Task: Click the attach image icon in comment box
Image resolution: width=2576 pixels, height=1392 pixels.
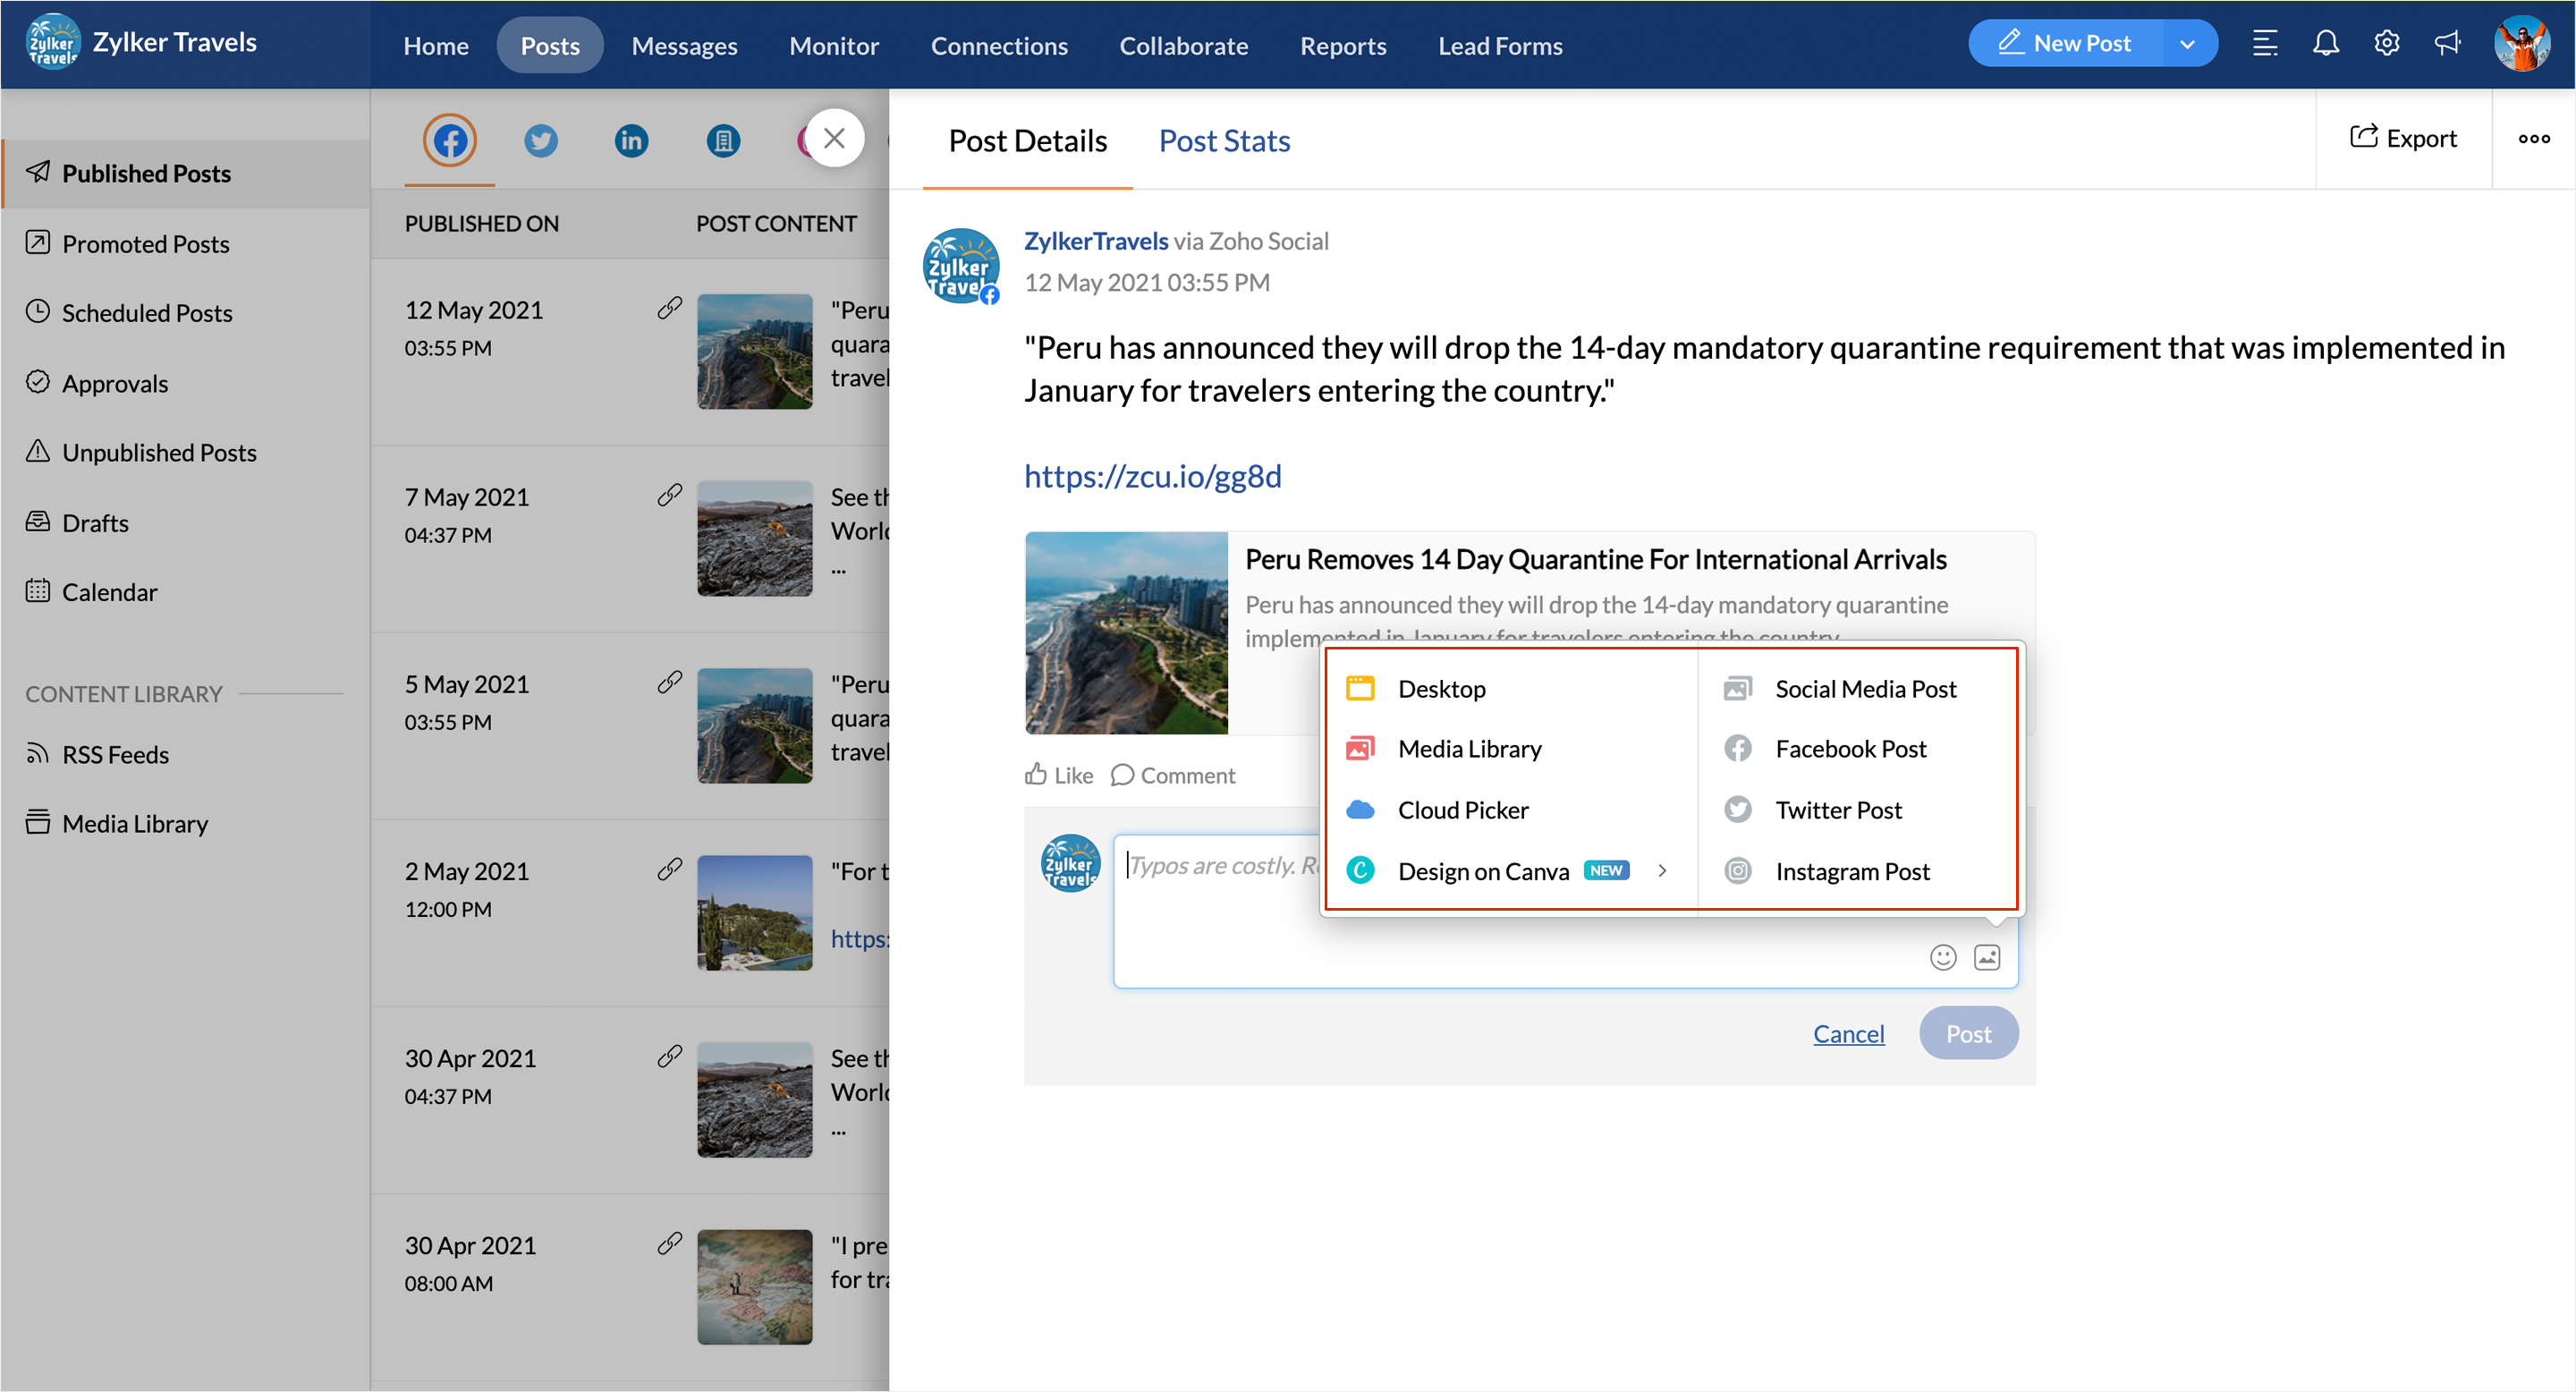Action: (1987, 957)
